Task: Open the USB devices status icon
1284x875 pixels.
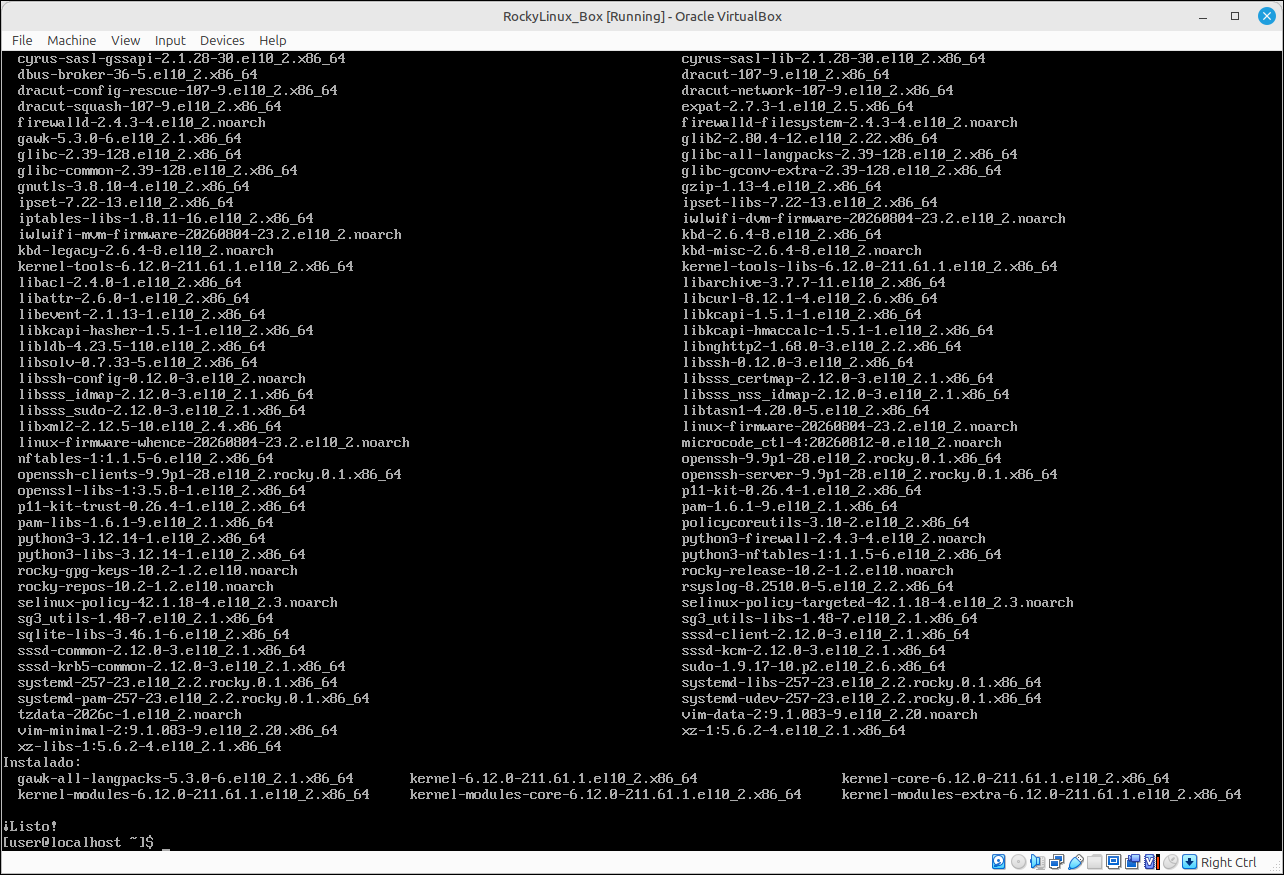Action: pyautogui.click(x=1075, y=862)
